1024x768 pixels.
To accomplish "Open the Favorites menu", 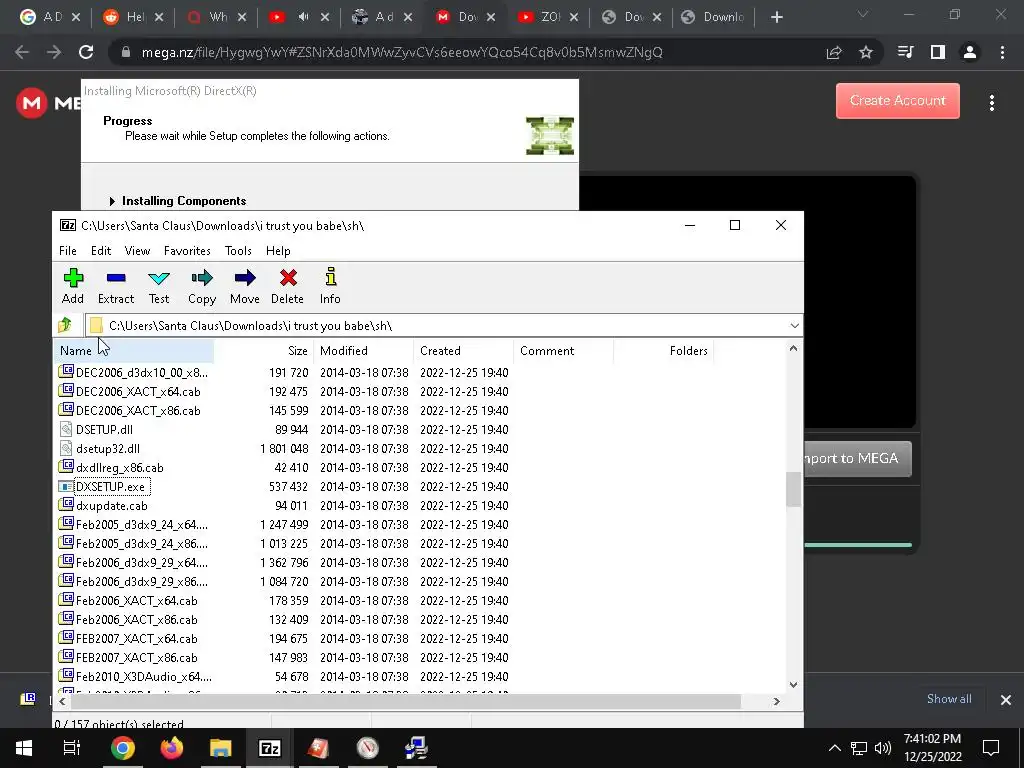I will coord(187,251).
